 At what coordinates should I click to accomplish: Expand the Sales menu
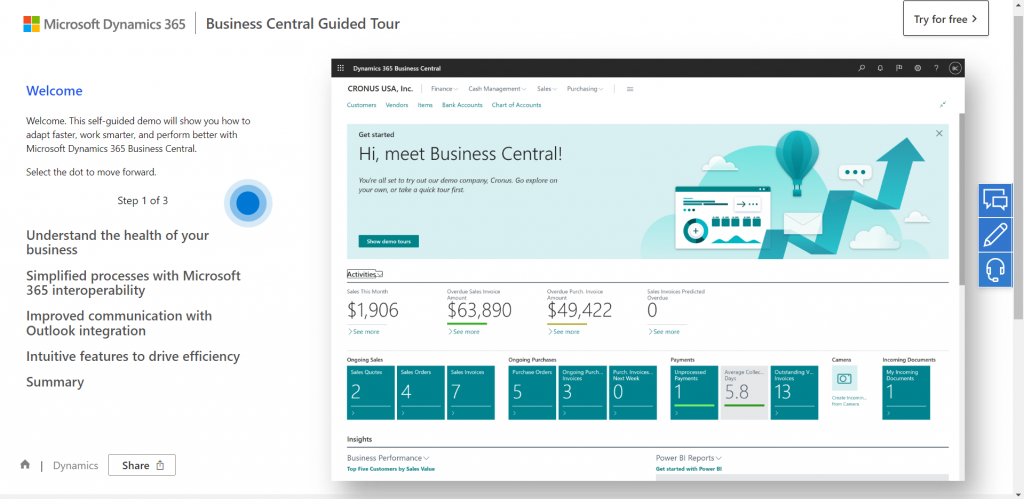(547, 89)
